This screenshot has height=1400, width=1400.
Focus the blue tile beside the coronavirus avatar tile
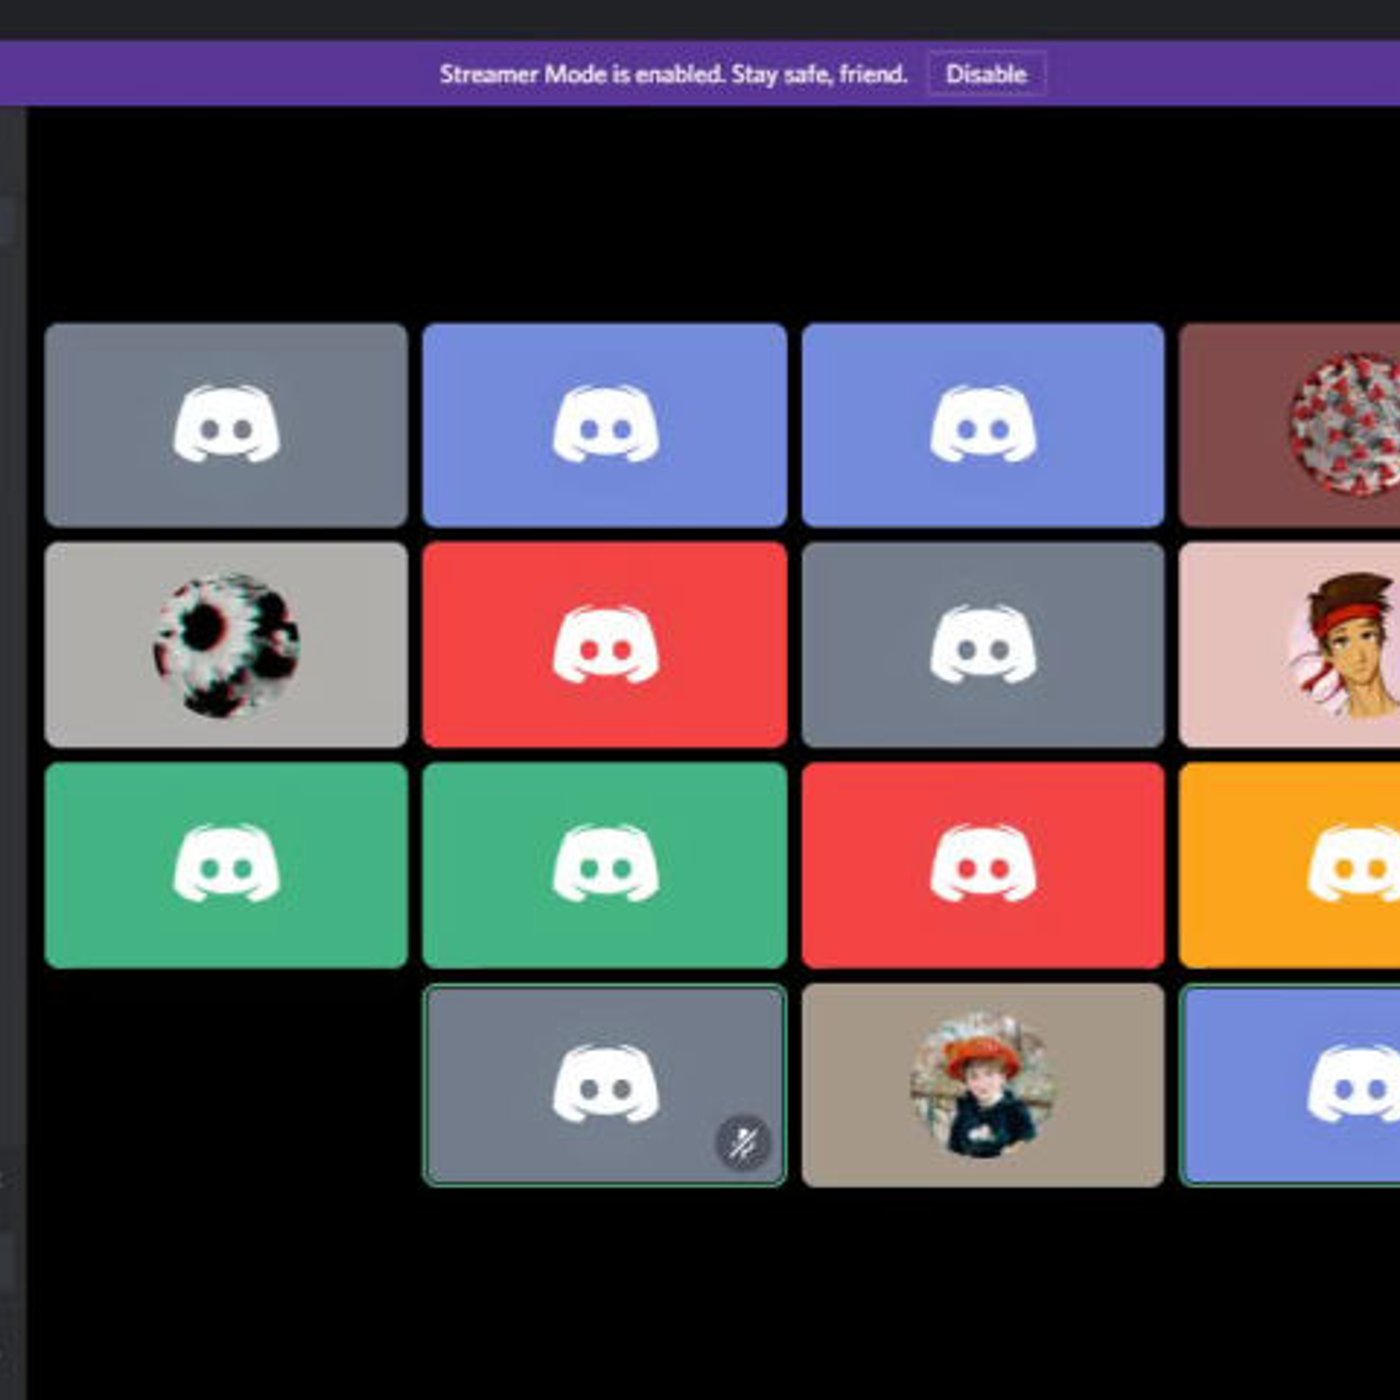(x=983, y=425)
